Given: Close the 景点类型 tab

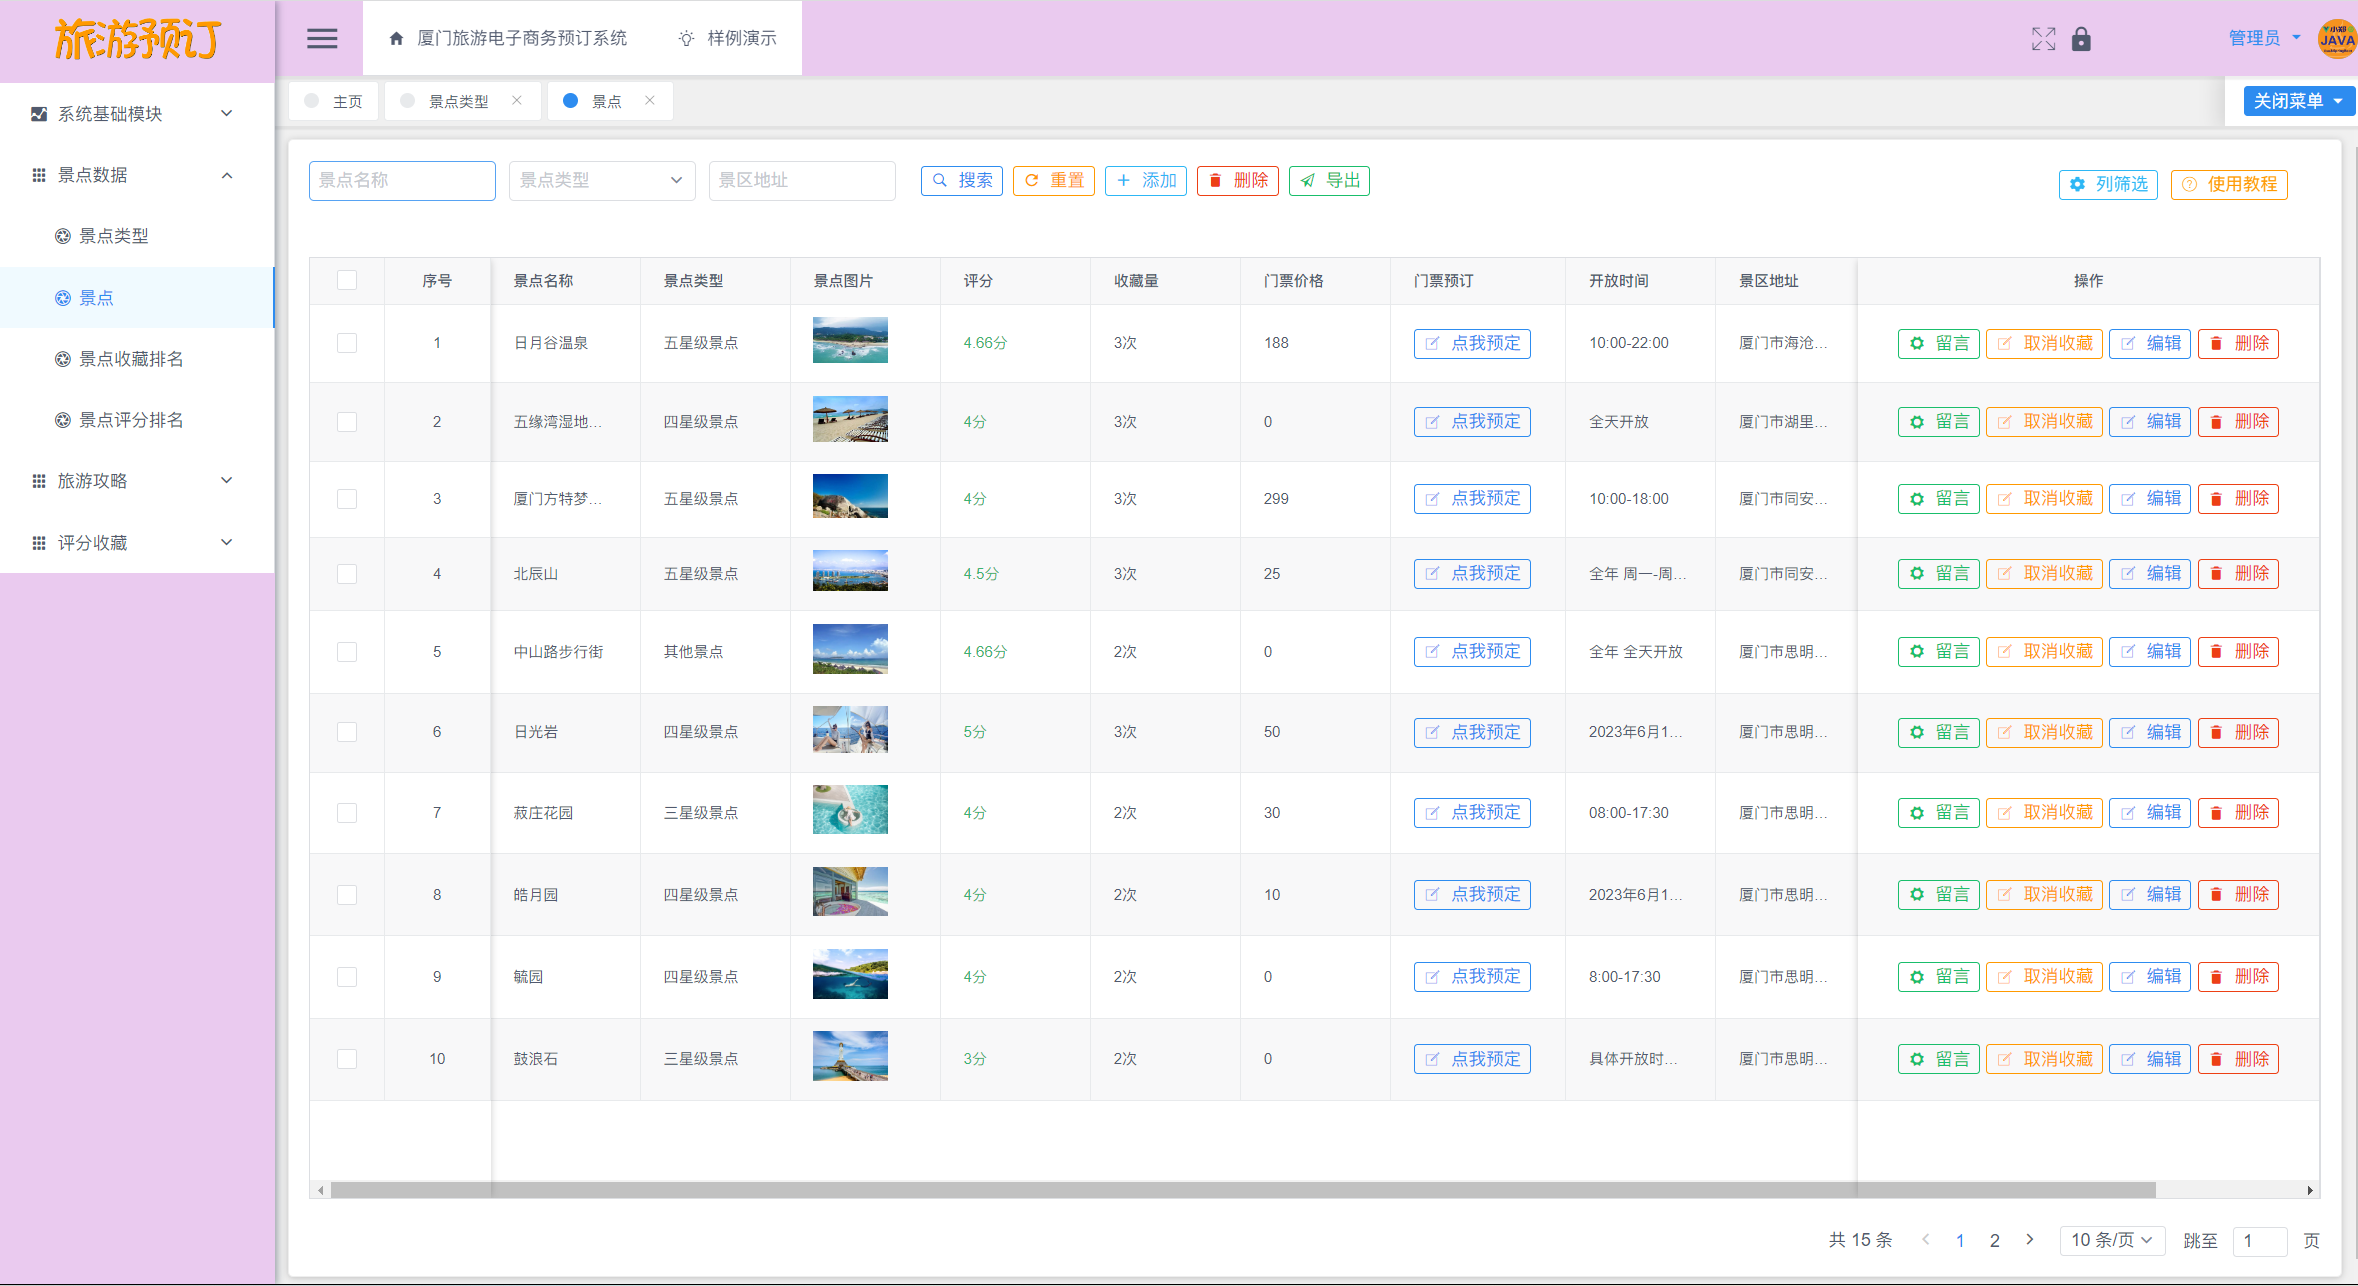Looking at the screenshot, I should (517, 100).
